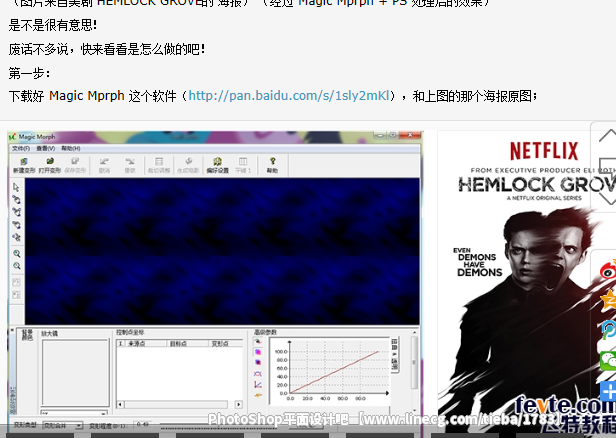Click the blue morph canvas area

[x=222, y=251]
